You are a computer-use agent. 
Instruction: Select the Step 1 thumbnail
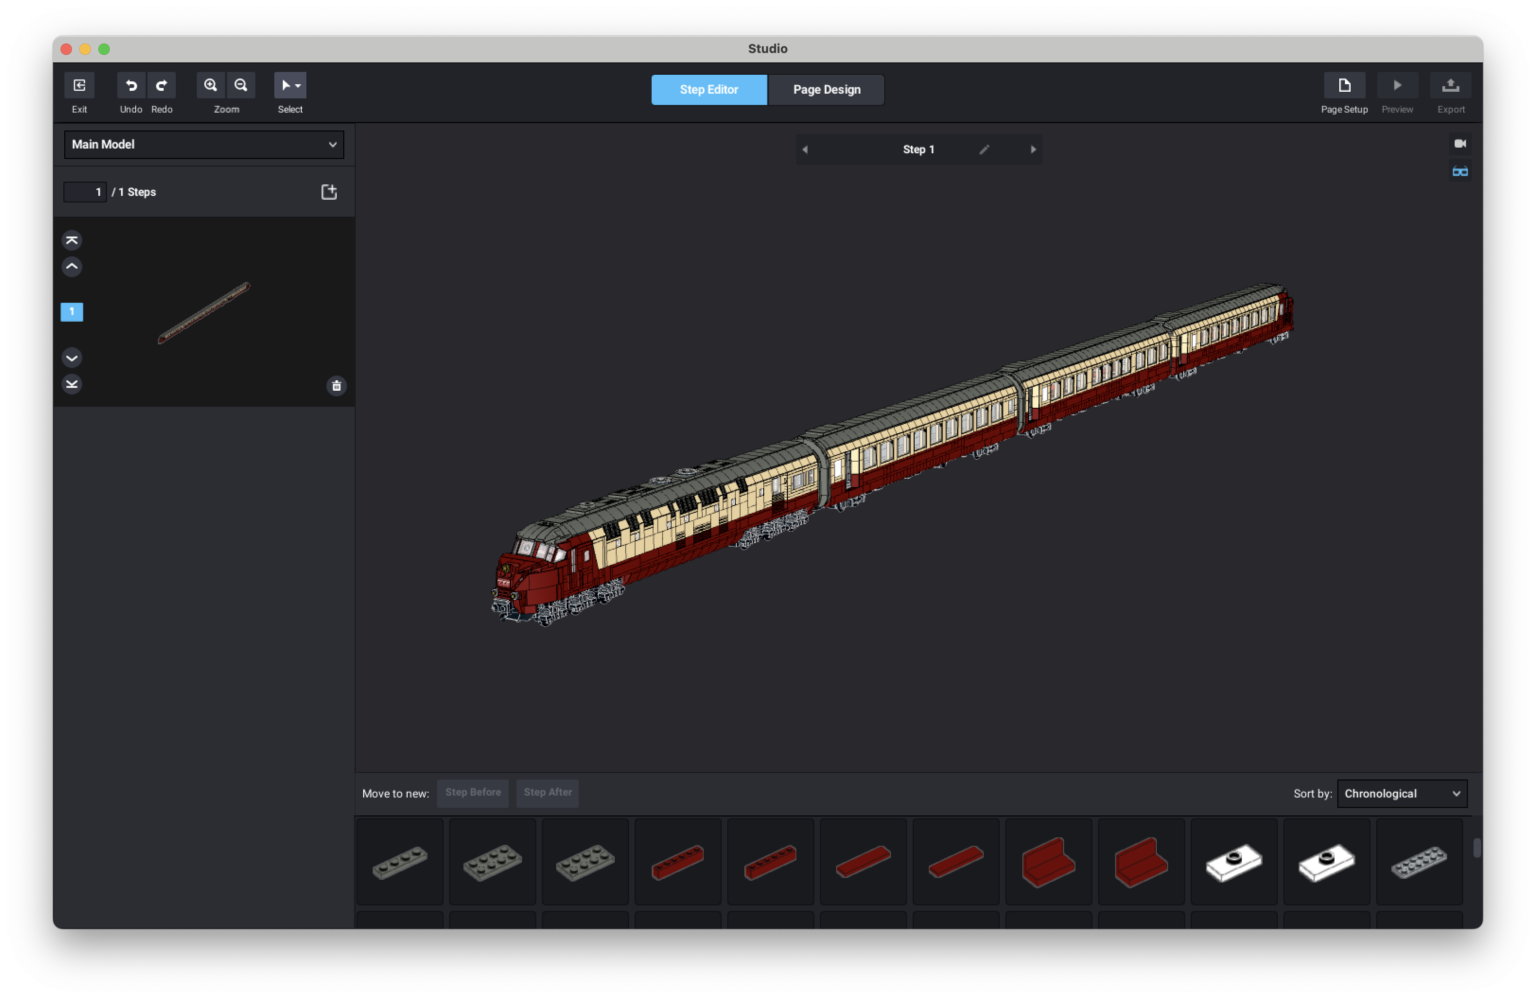click(x=203, y=311)
